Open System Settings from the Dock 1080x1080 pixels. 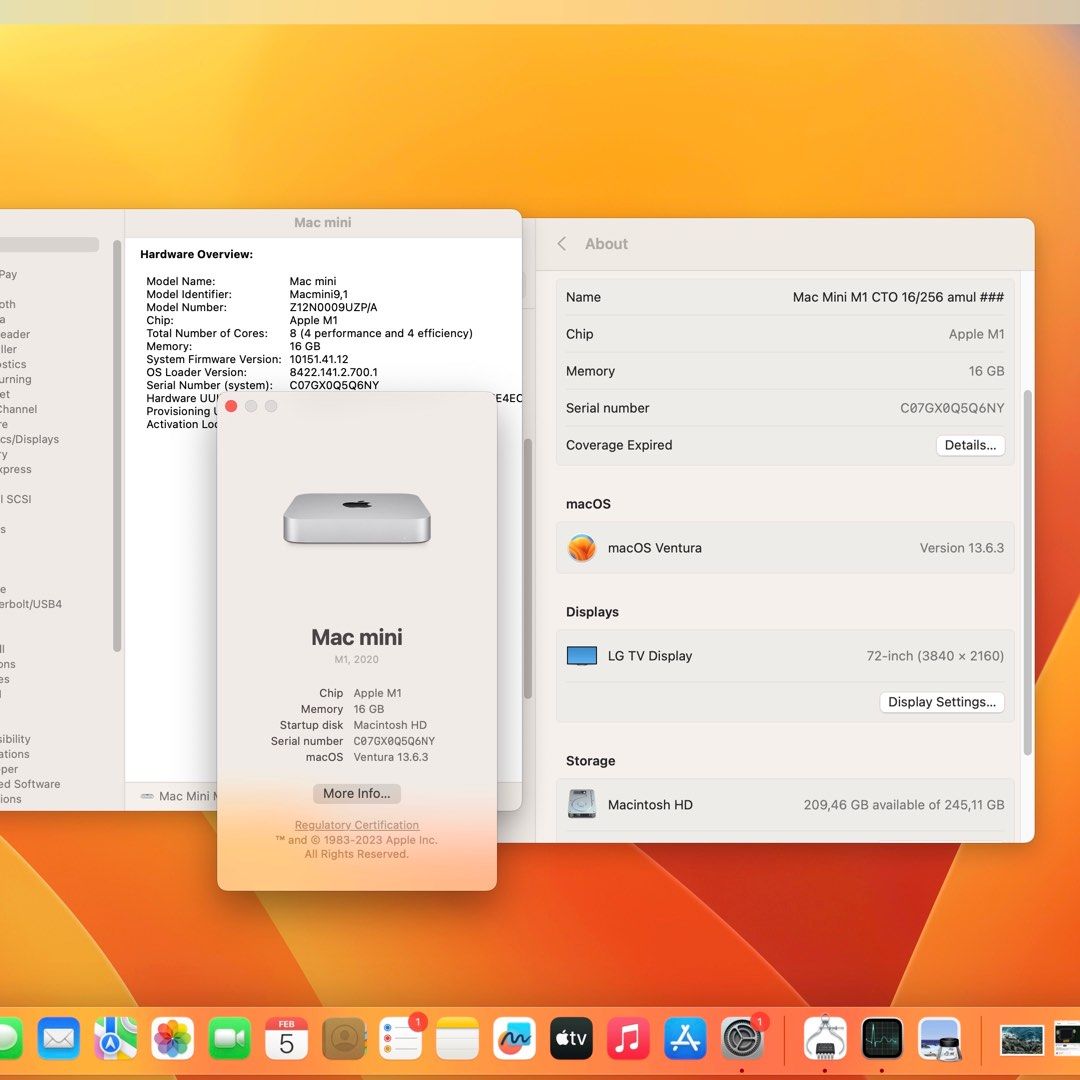click(x=742, y=1038)
